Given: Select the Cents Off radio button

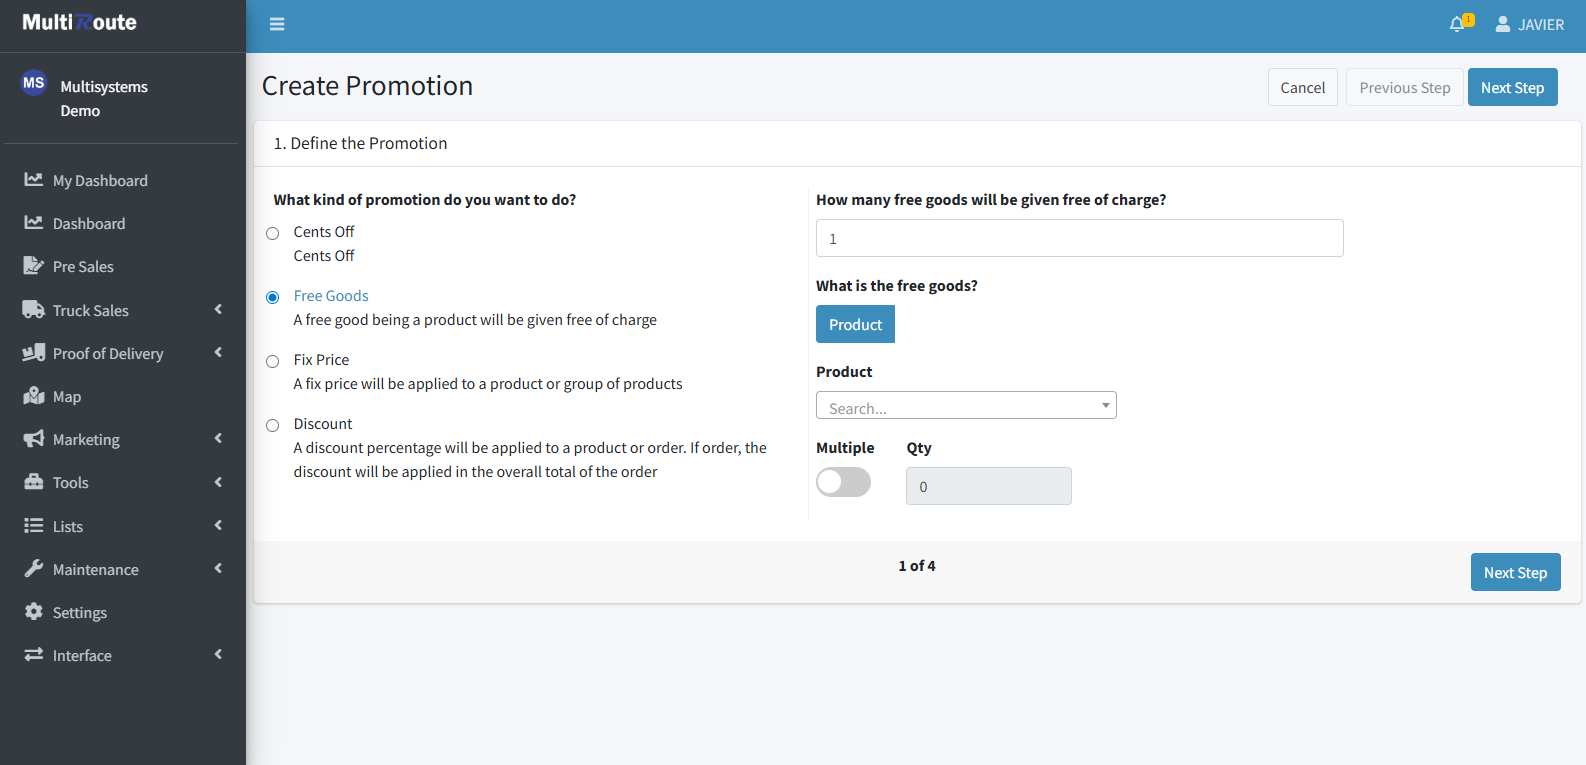Looking at the screenshot, I should (272, 233).
